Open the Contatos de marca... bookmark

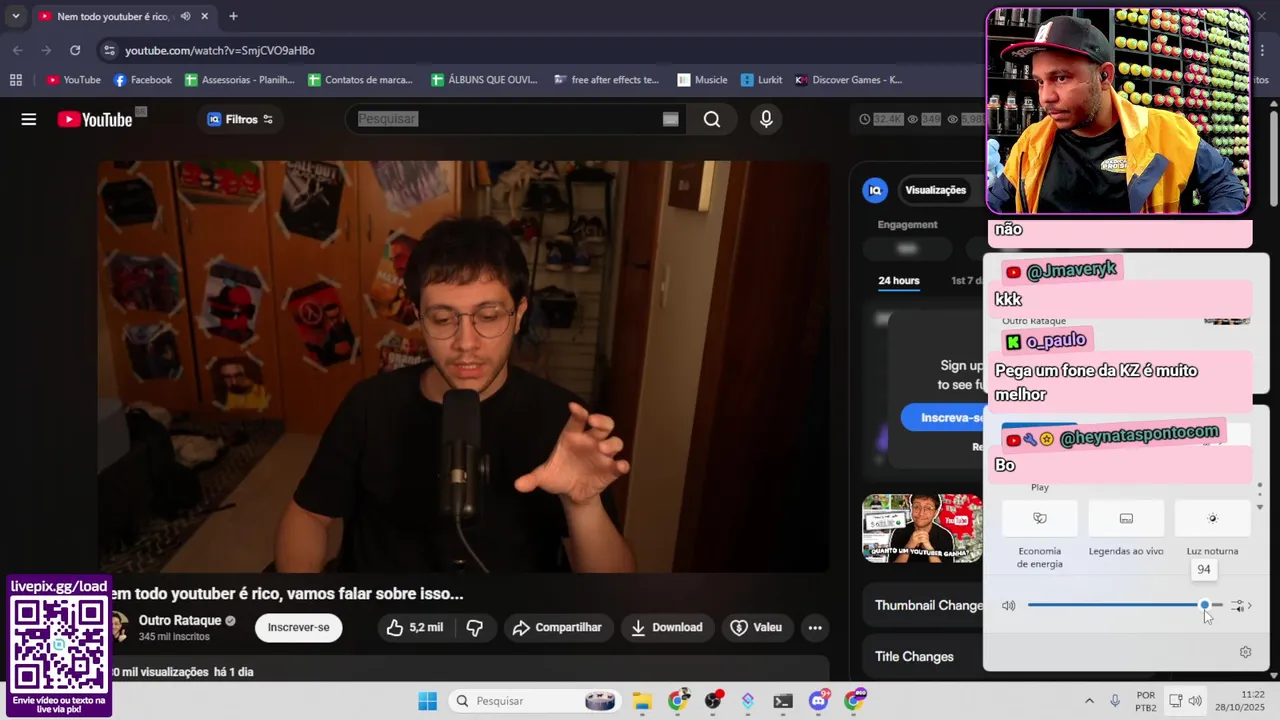pyautogui.click(x=360, y=80)
